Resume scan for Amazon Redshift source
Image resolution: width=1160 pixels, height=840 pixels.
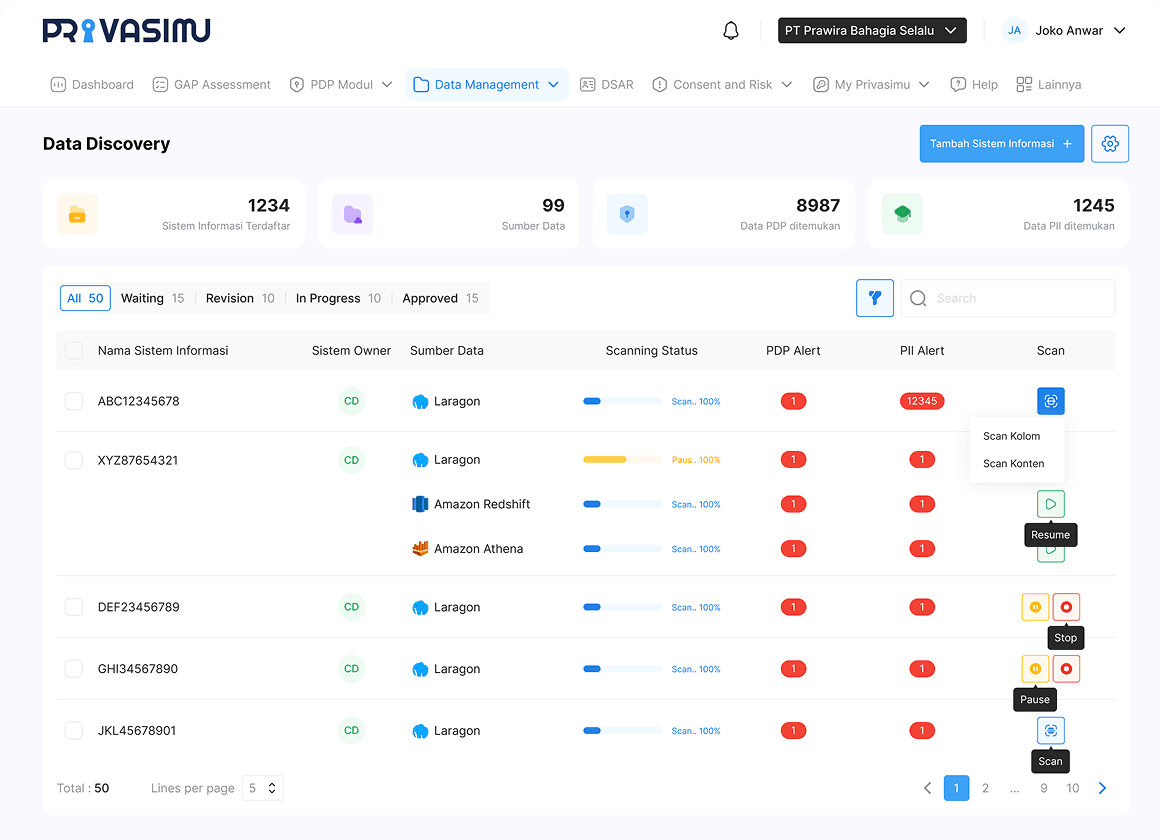1050,504
